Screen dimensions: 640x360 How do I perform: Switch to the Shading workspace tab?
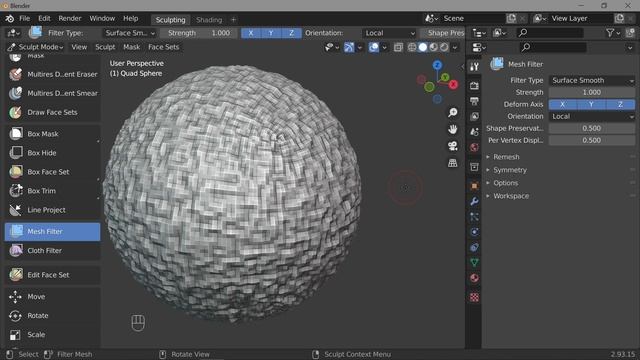point(209,20)
